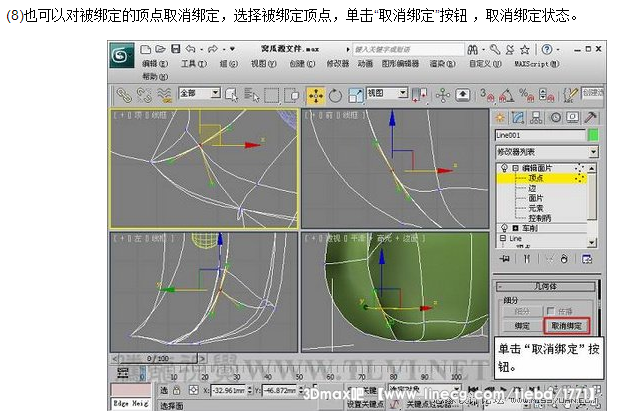
Task: Open the 全部 selection filter dropdown
Action: click(x=199, y=93)
